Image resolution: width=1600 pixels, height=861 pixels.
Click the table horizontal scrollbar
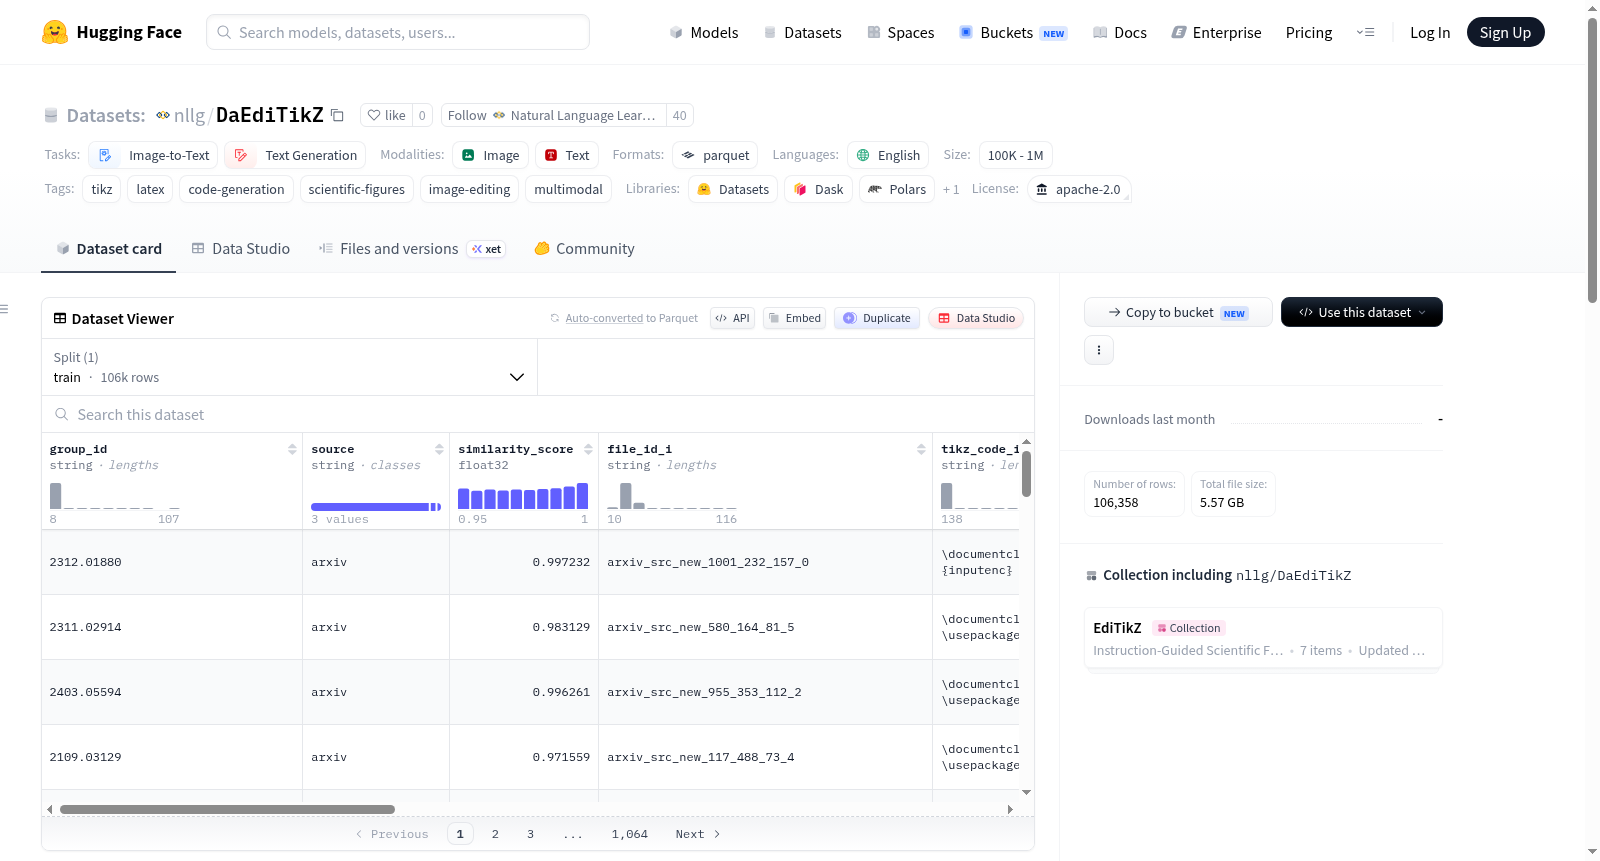click(227, 809)
